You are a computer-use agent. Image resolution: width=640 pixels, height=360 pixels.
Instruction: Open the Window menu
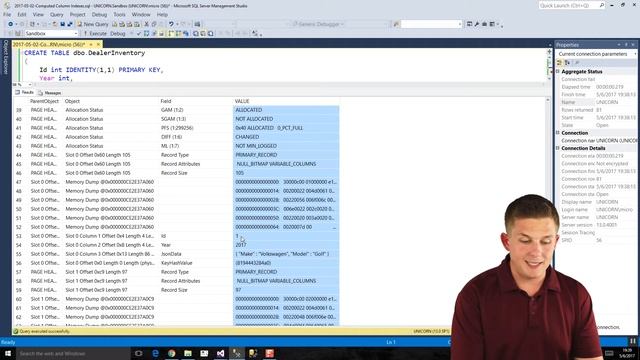[141, 15]
